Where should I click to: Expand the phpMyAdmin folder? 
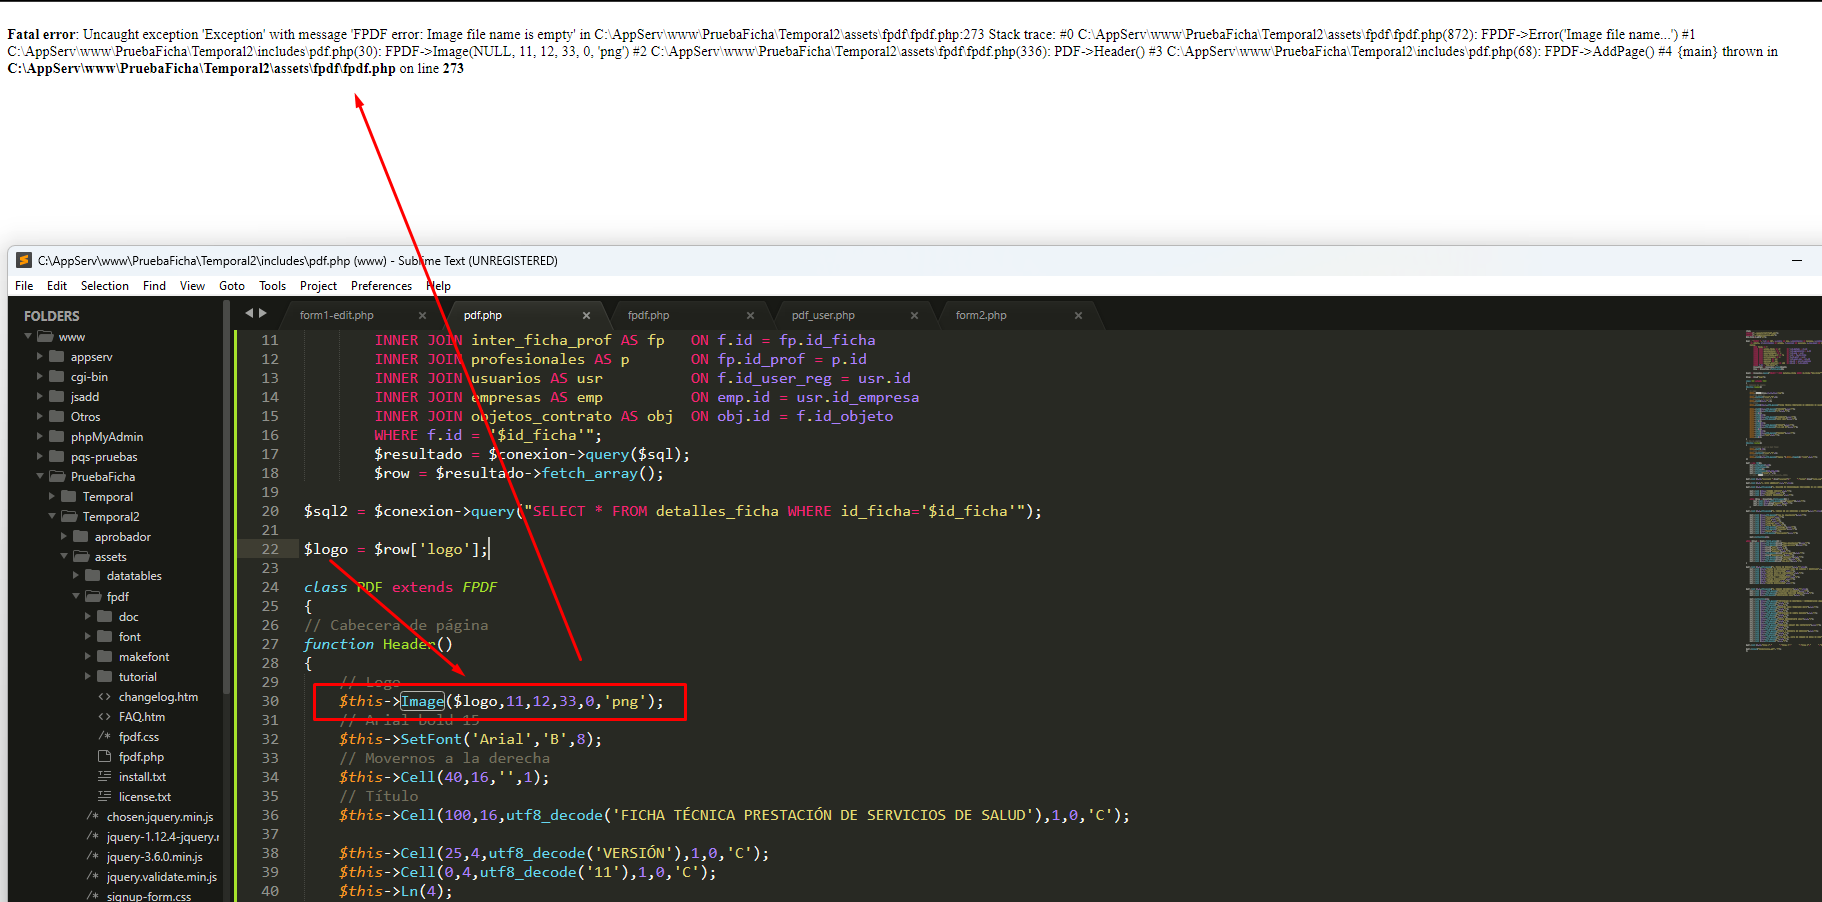(x=40, y=437)
